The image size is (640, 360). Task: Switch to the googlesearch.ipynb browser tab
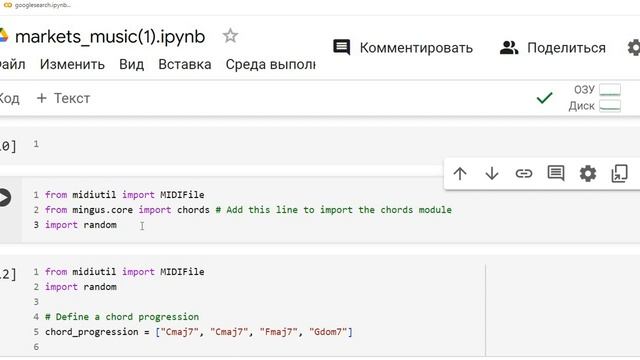(38, 5)
